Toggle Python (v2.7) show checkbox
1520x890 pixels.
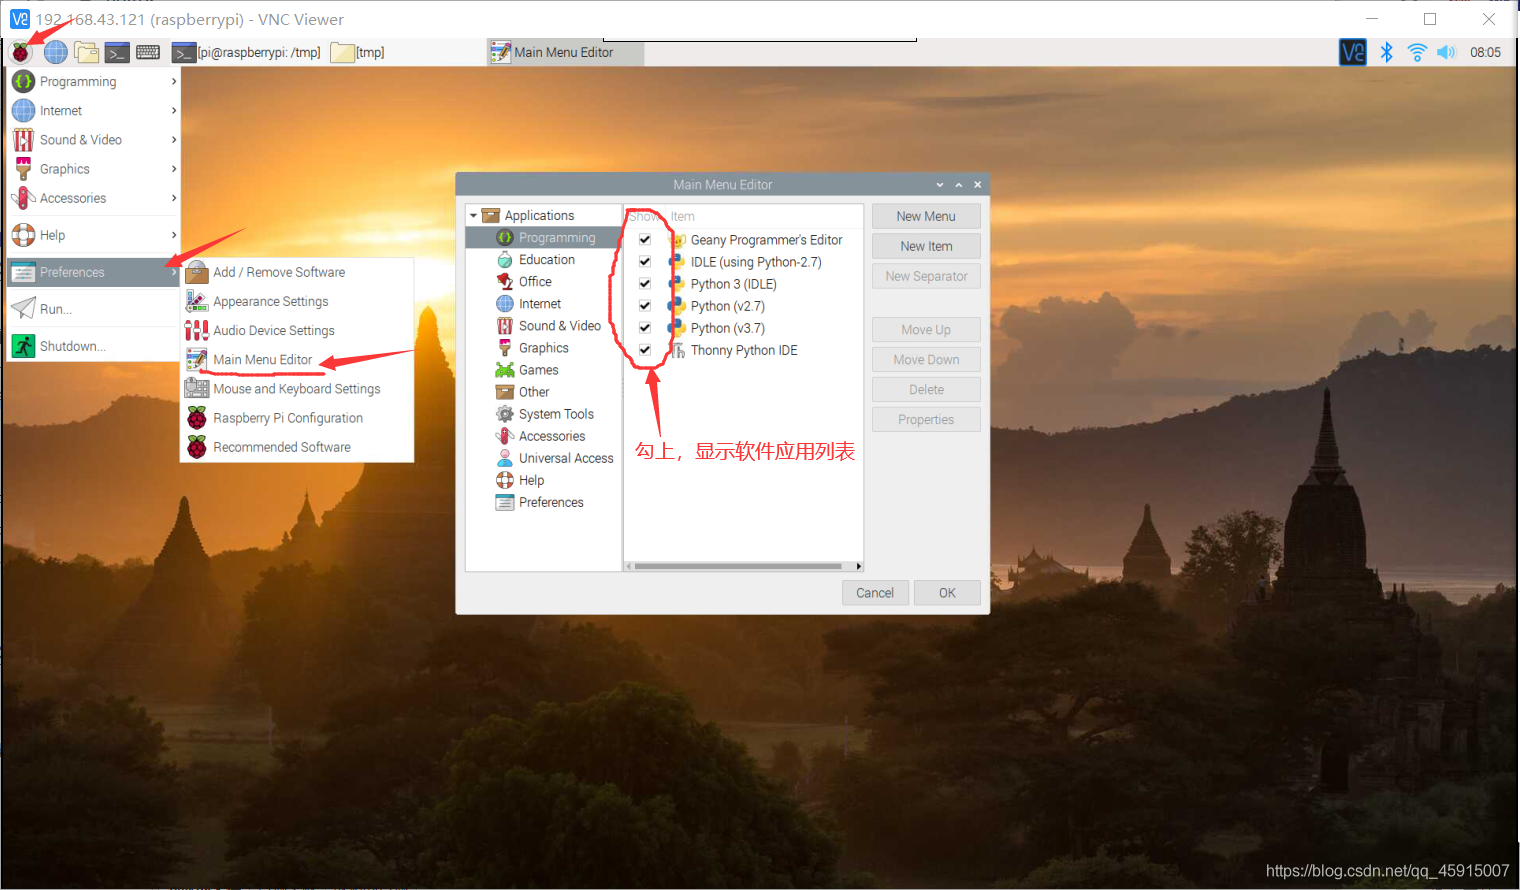coord(645,306)
